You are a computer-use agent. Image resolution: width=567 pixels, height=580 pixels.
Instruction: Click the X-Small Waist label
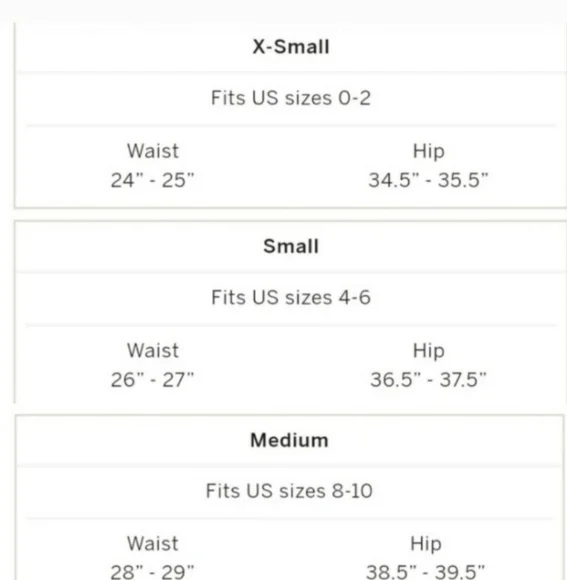tap(153, 151)
